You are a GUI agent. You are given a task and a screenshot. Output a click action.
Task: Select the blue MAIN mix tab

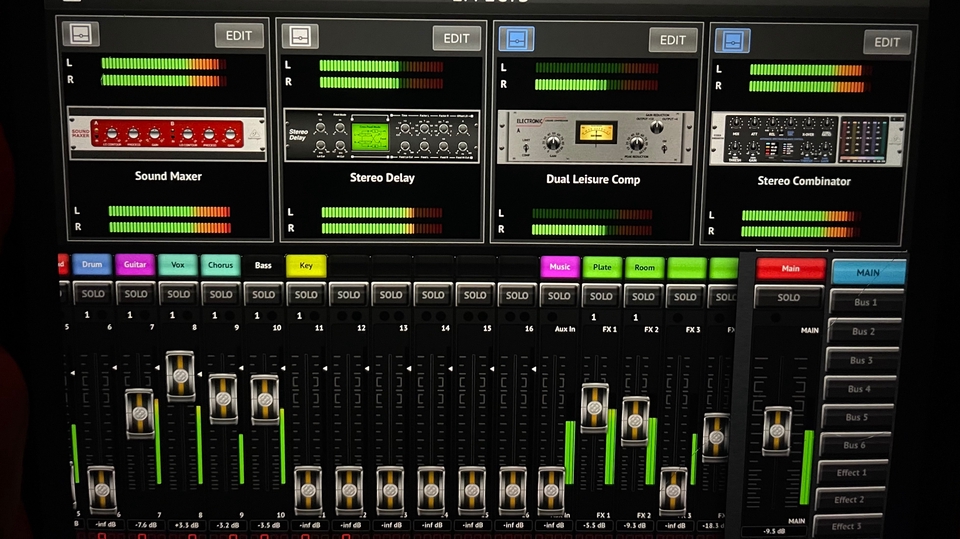pos(867,272)
